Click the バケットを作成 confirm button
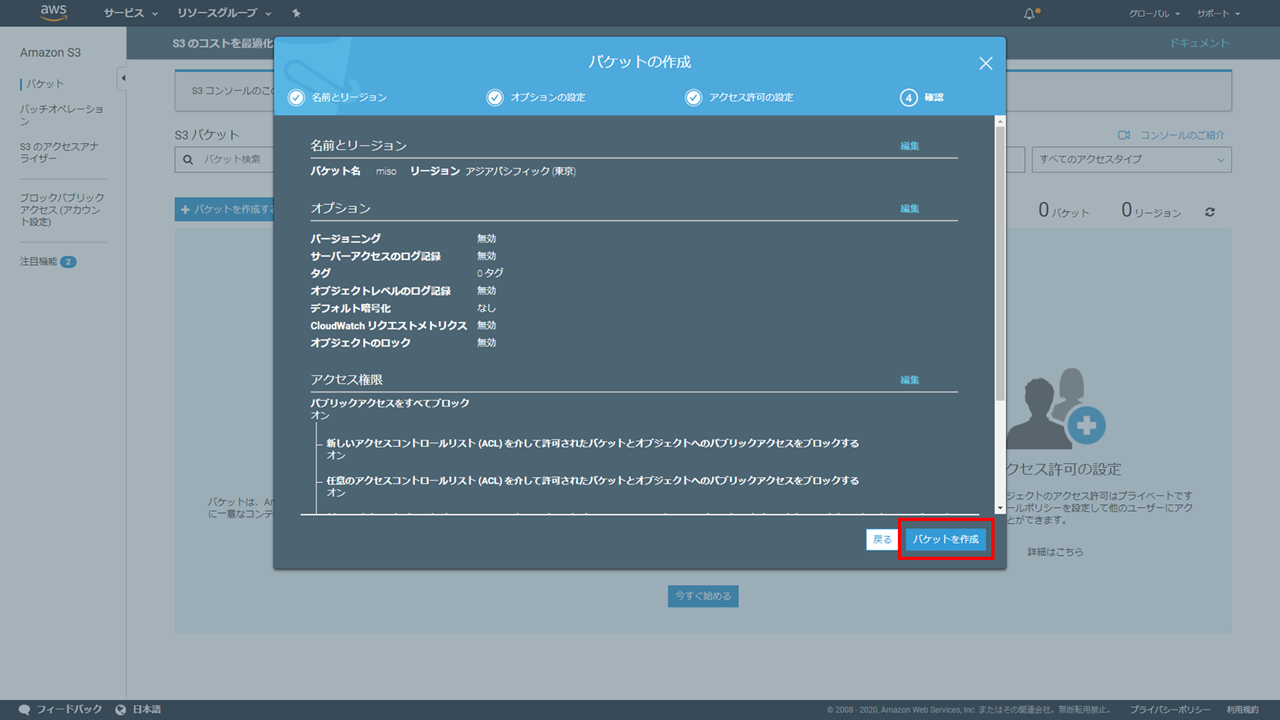This screenshot has height=720, width=1280. click(x=945, y=539)
